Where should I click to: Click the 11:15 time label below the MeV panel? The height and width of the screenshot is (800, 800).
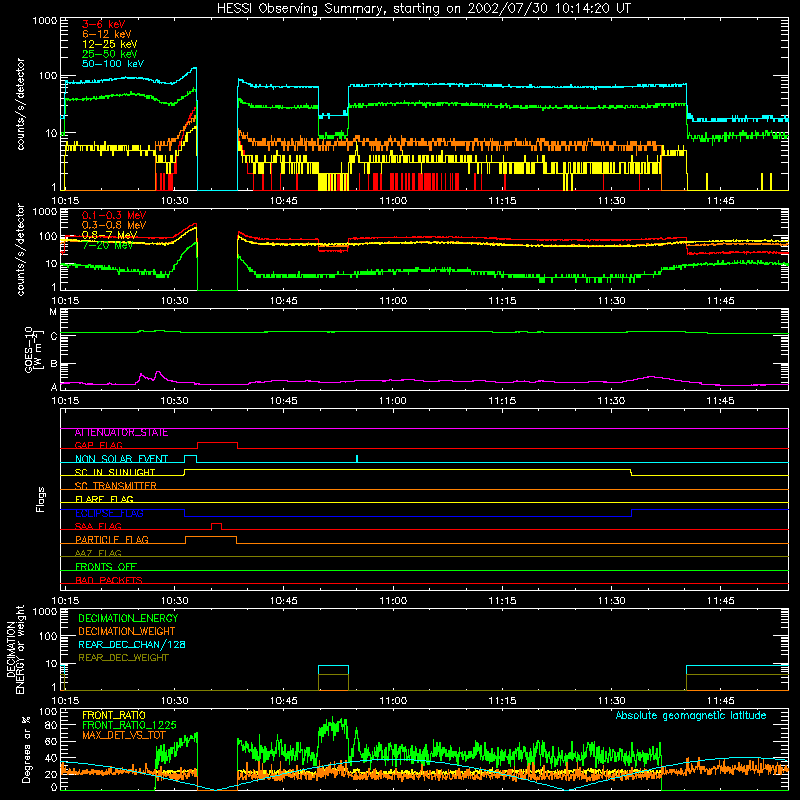pyautogui.click(x=502, y=301)
